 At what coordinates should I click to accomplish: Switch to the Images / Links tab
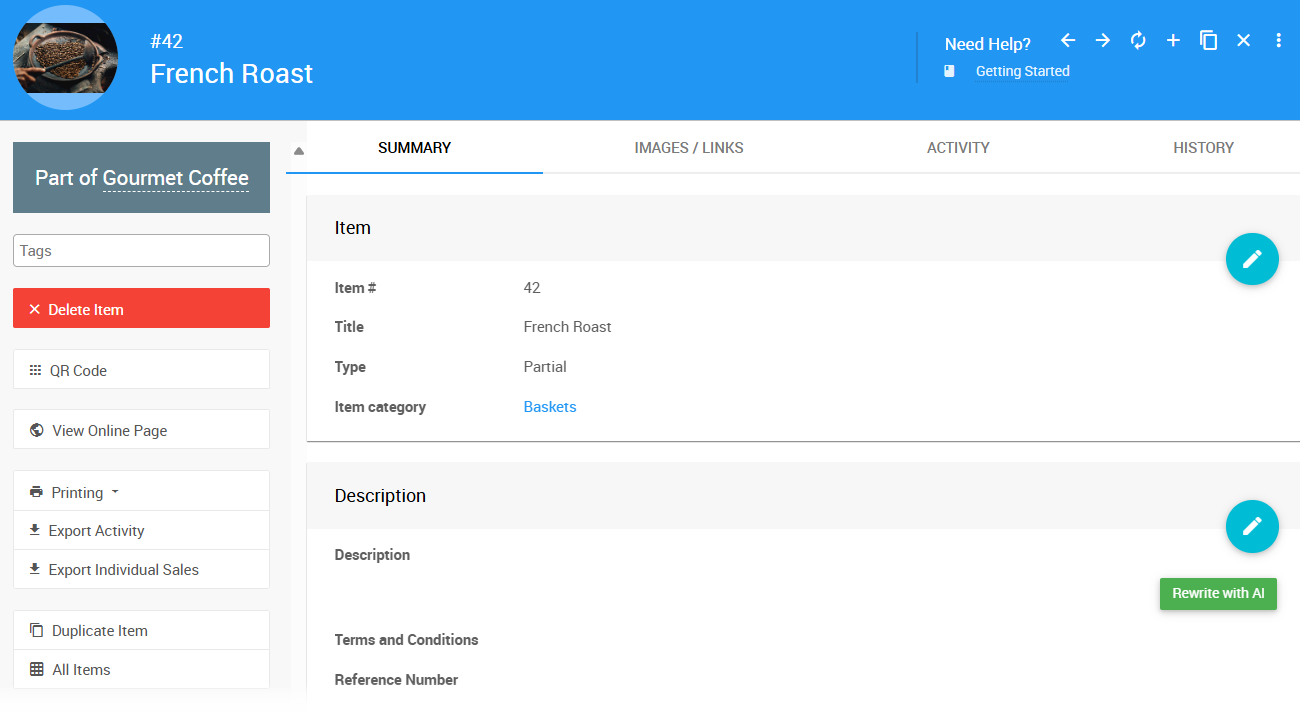(688, 148)
